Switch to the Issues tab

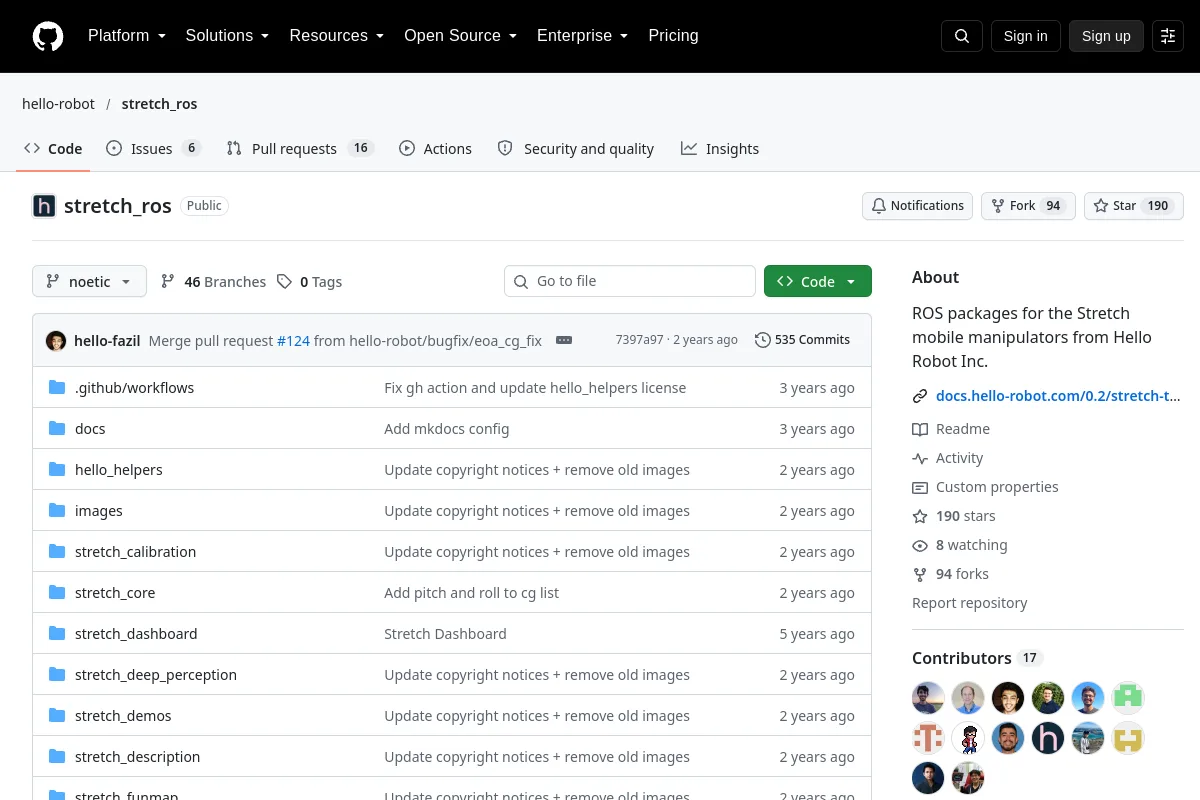tap(154, 149)
